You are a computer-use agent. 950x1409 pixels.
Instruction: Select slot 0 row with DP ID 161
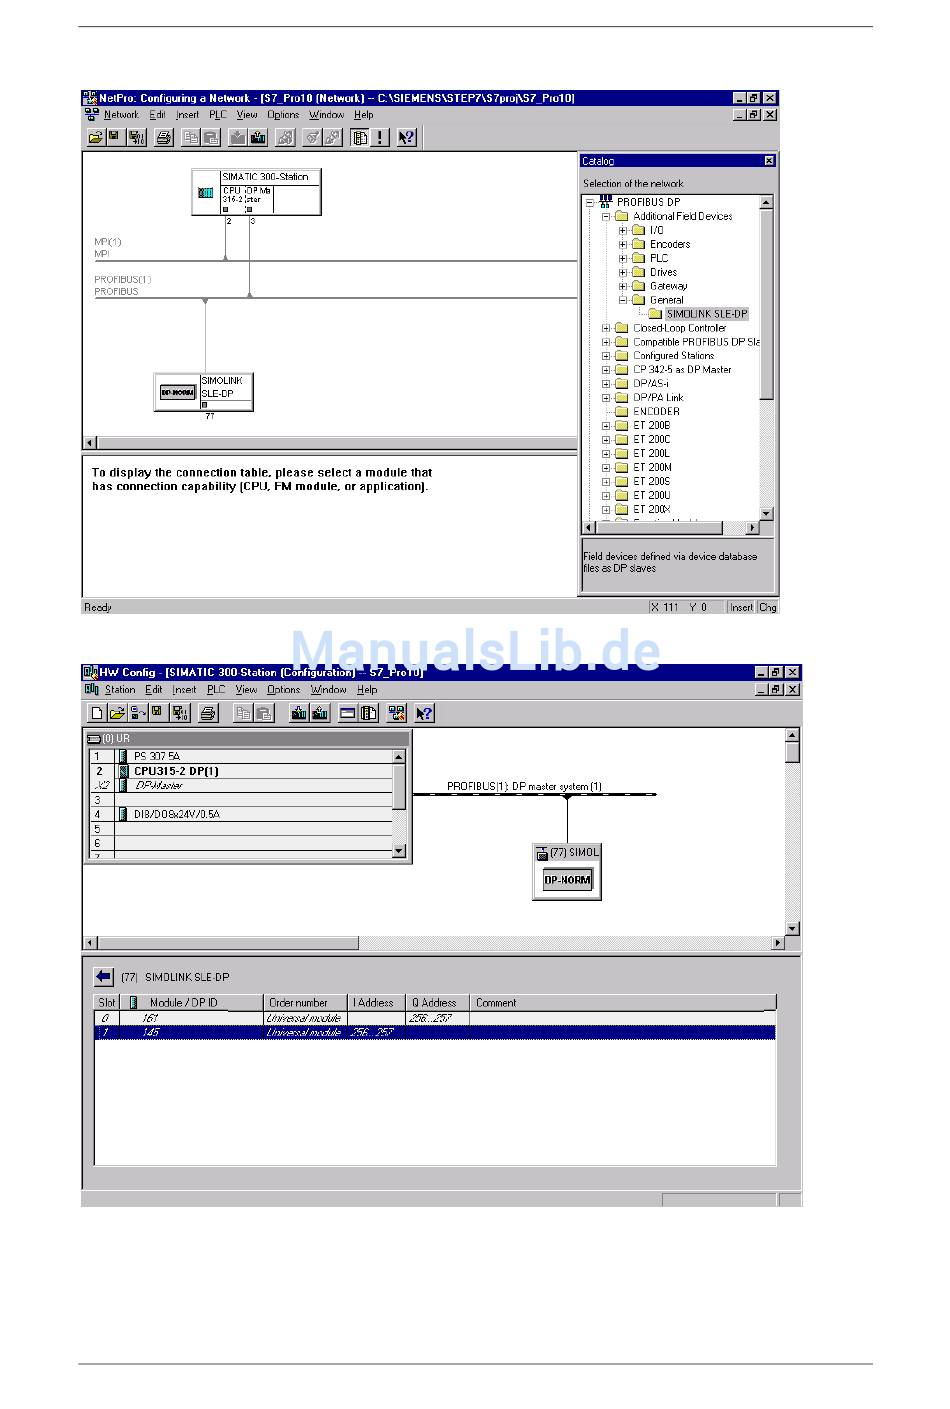[x=435, y=1018]
